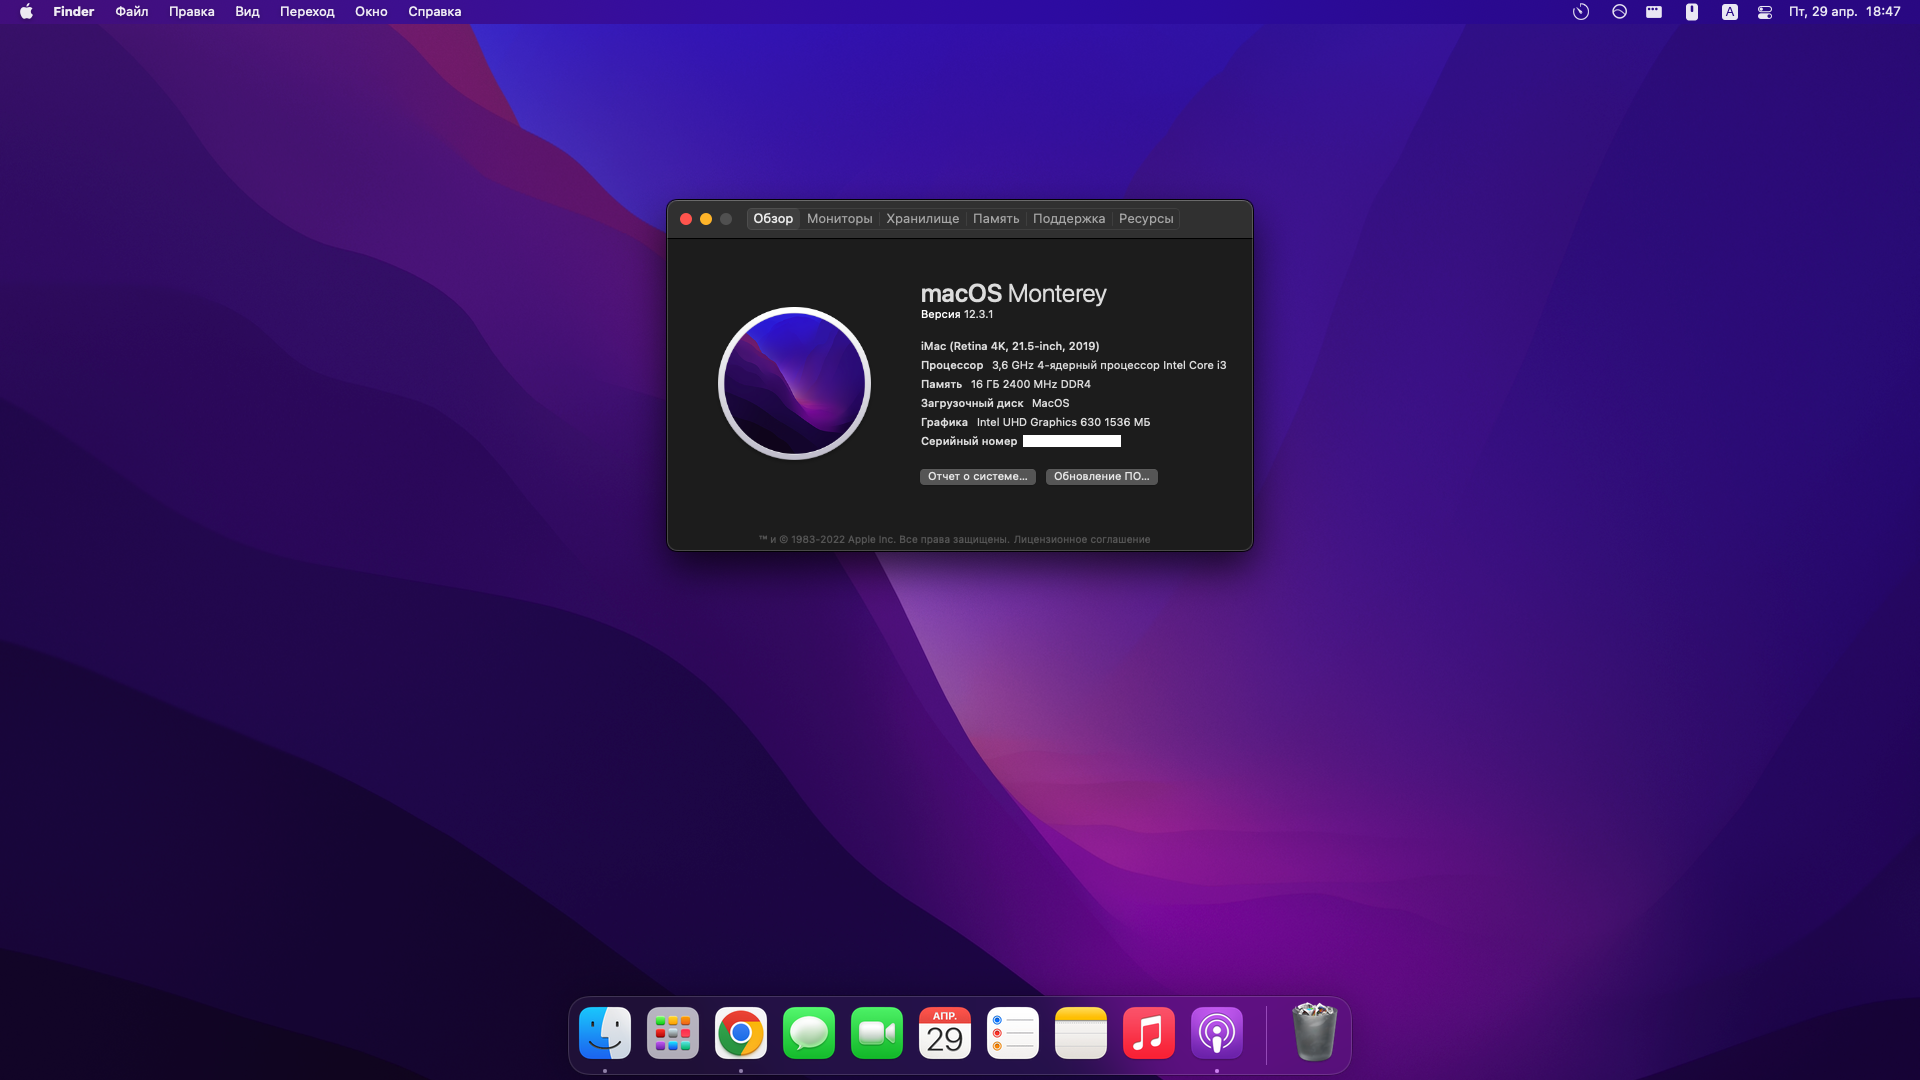Image resolution: width=1920 pixels, height=1080 pixels.
Task: Open the Trash in the Dock
Action: click(1314, 1032)
